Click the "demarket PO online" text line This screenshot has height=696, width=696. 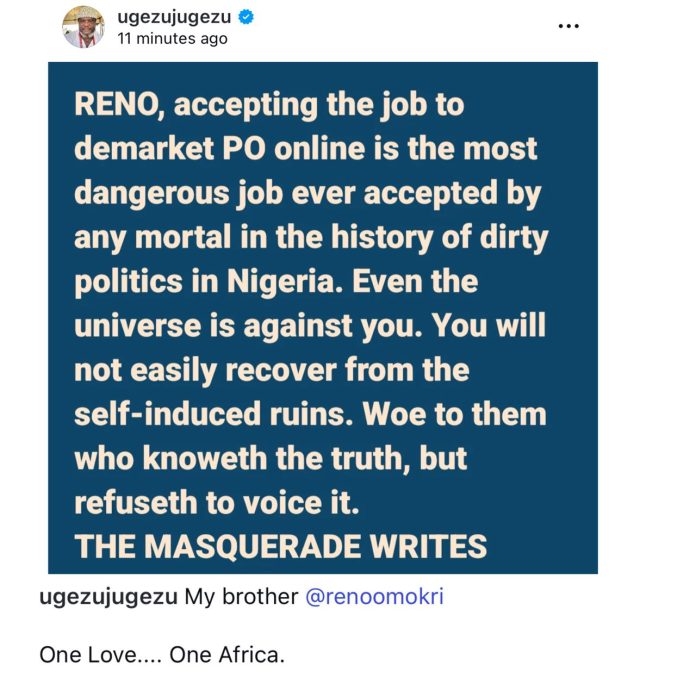pyautogui.click(x=306, y=148)
